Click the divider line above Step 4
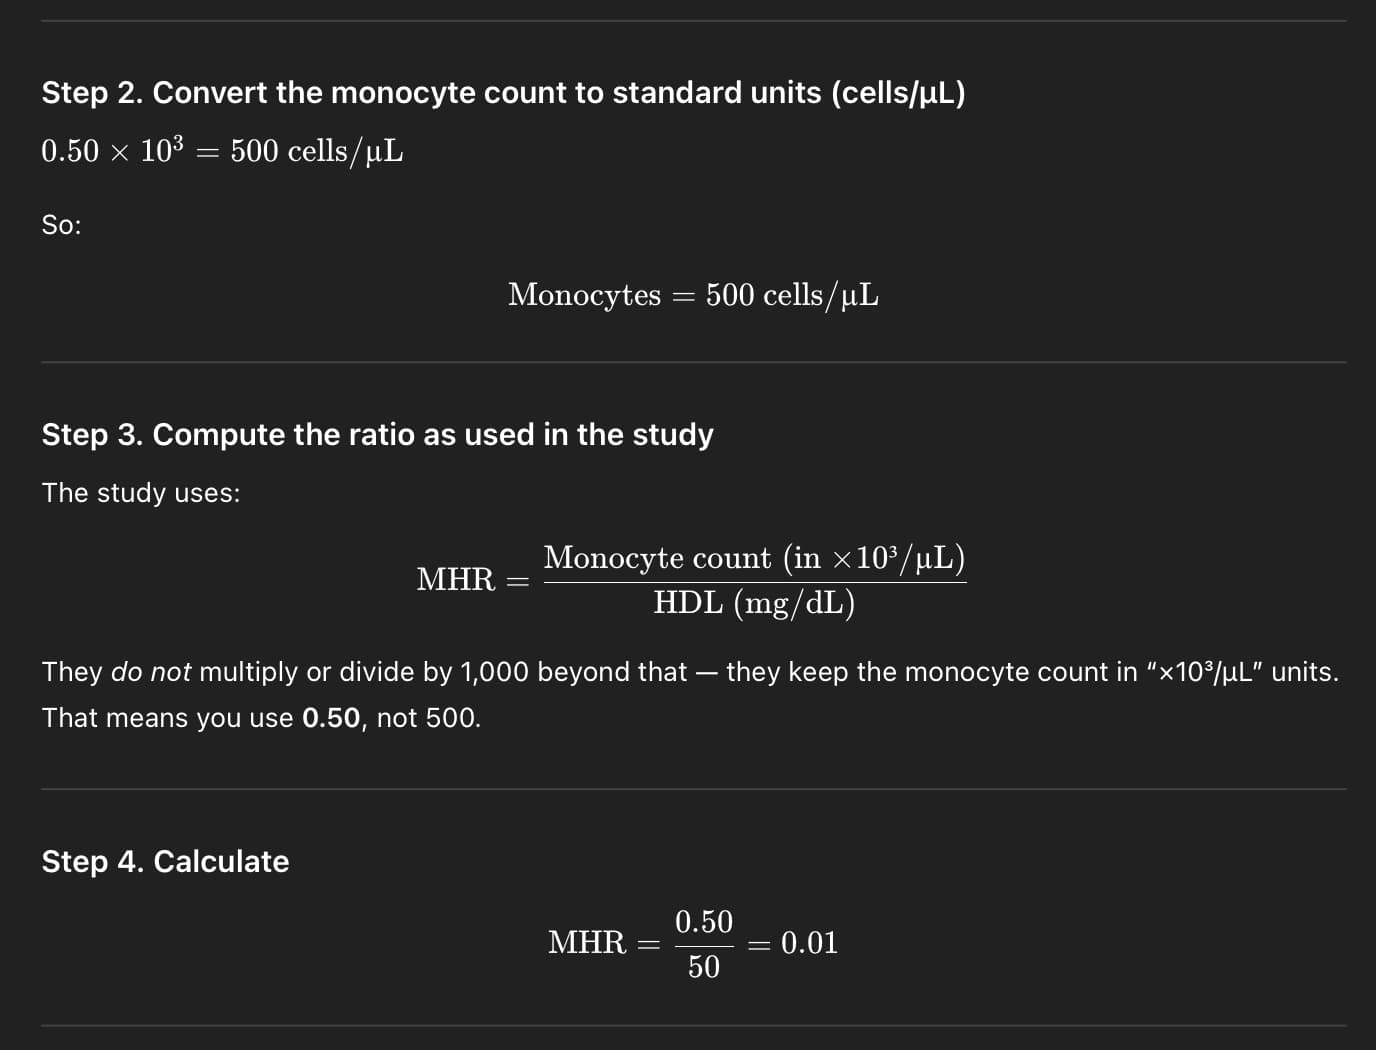Viewport: 1376px width, 1050px height. coord(693,789)
